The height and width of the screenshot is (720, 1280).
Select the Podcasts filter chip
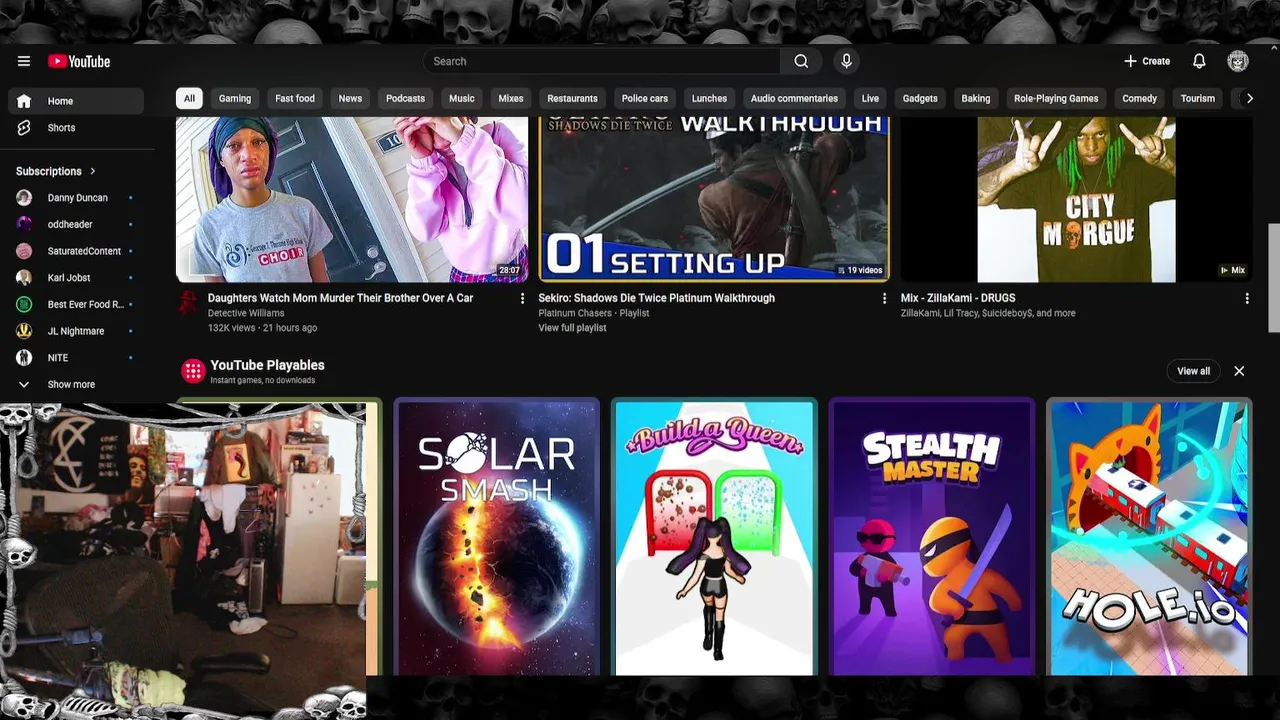[405, 98]
